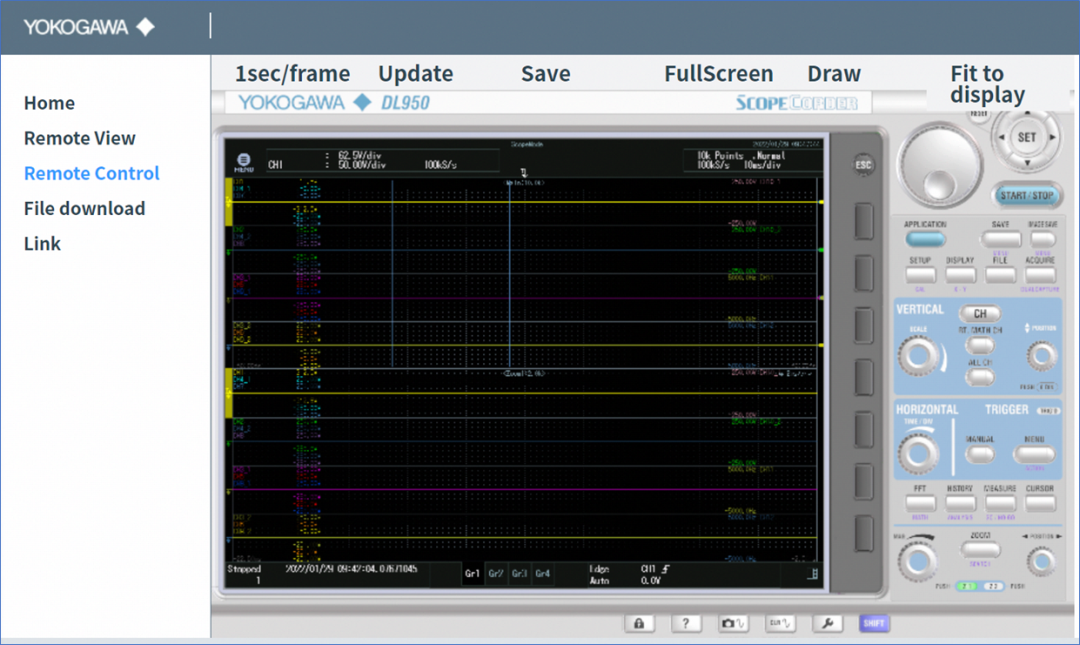Click the Fit to display option
This screenshot has height=645, width=1080.
pyautogui.click(x=987, y=84)
